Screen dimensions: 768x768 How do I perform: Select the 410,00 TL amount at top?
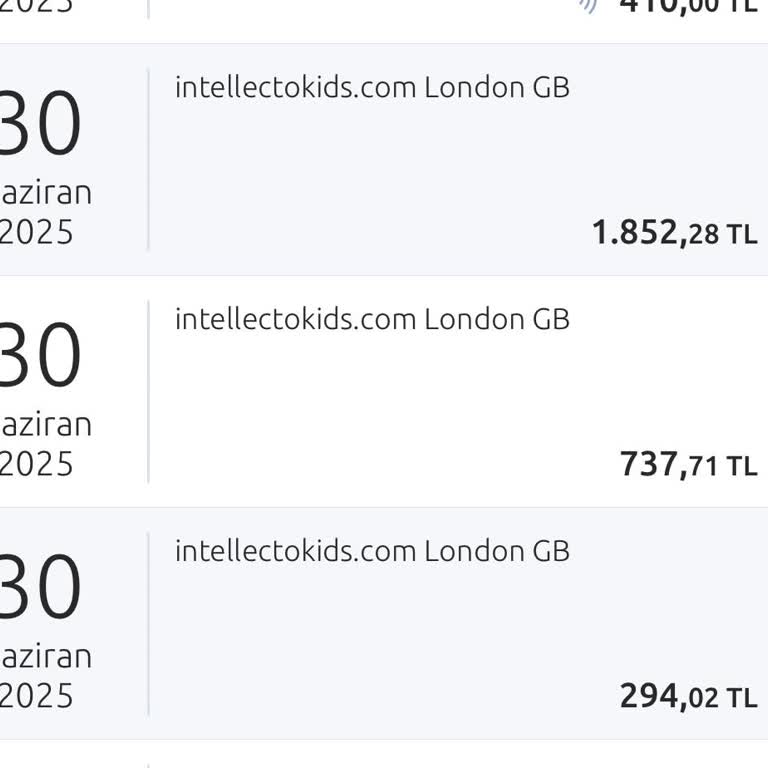pos(688,5)
